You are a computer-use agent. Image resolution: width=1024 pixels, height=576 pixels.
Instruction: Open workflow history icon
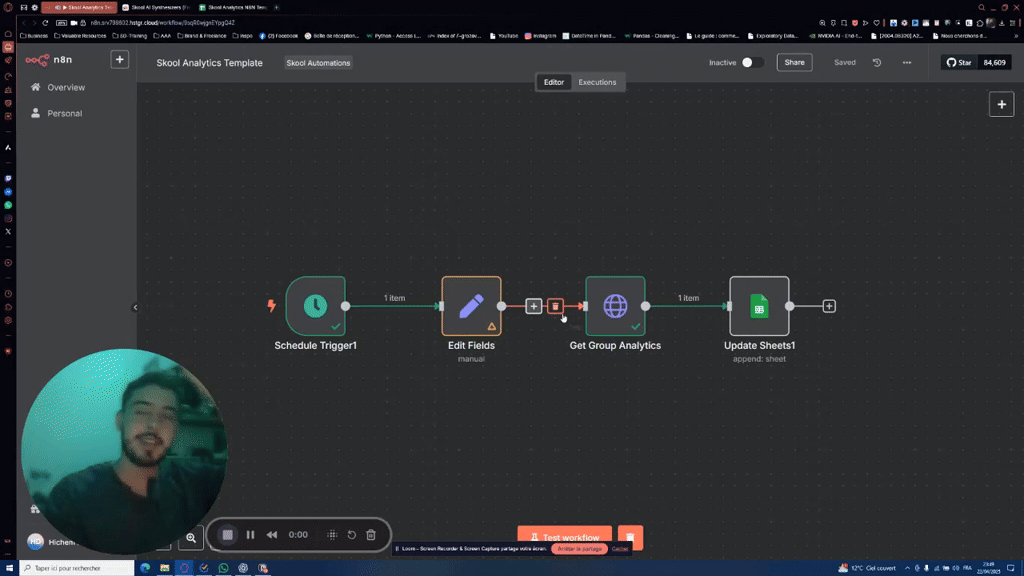point(877,63)
